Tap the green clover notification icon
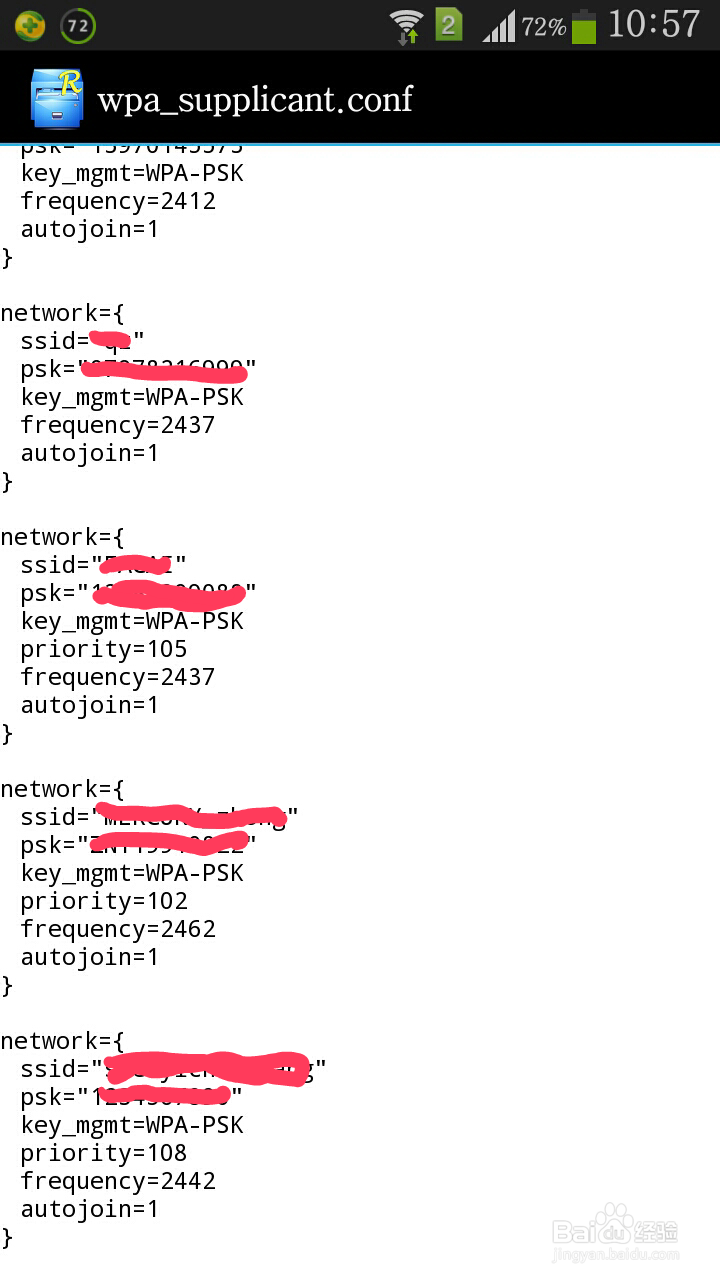Viewport: 720px width, 1280px height. pyautogui.click(x=30, y=26)
